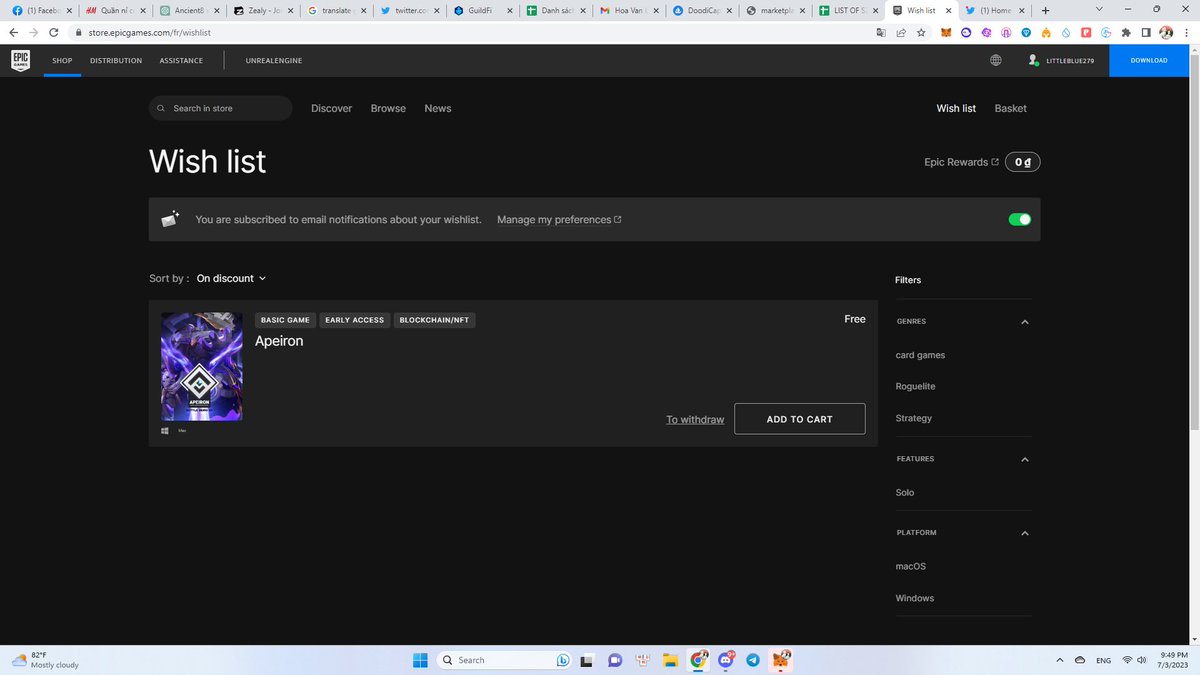Click the Bing icon in taskbar search

coord(563,660)
